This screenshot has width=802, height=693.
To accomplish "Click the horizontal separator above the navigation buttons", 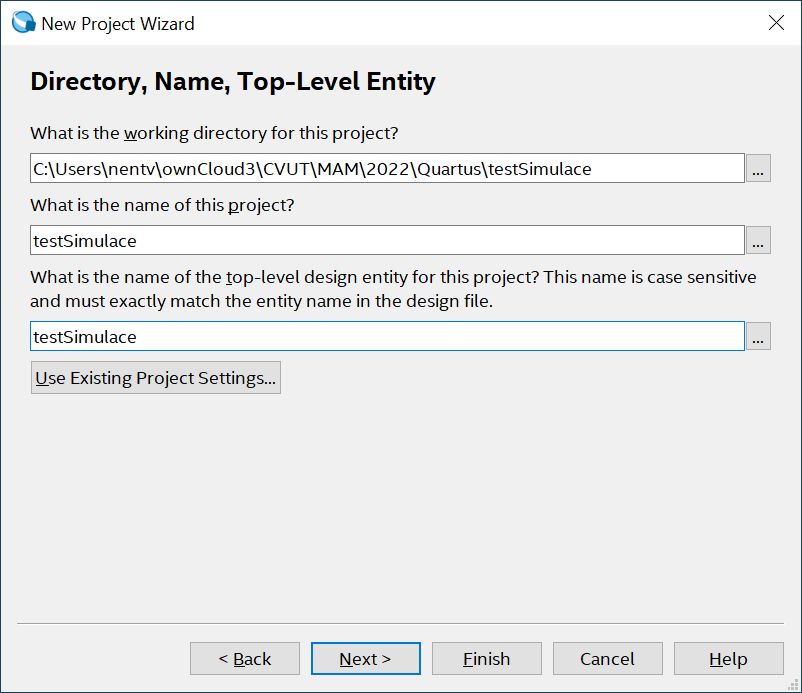I will pos(400,623).
